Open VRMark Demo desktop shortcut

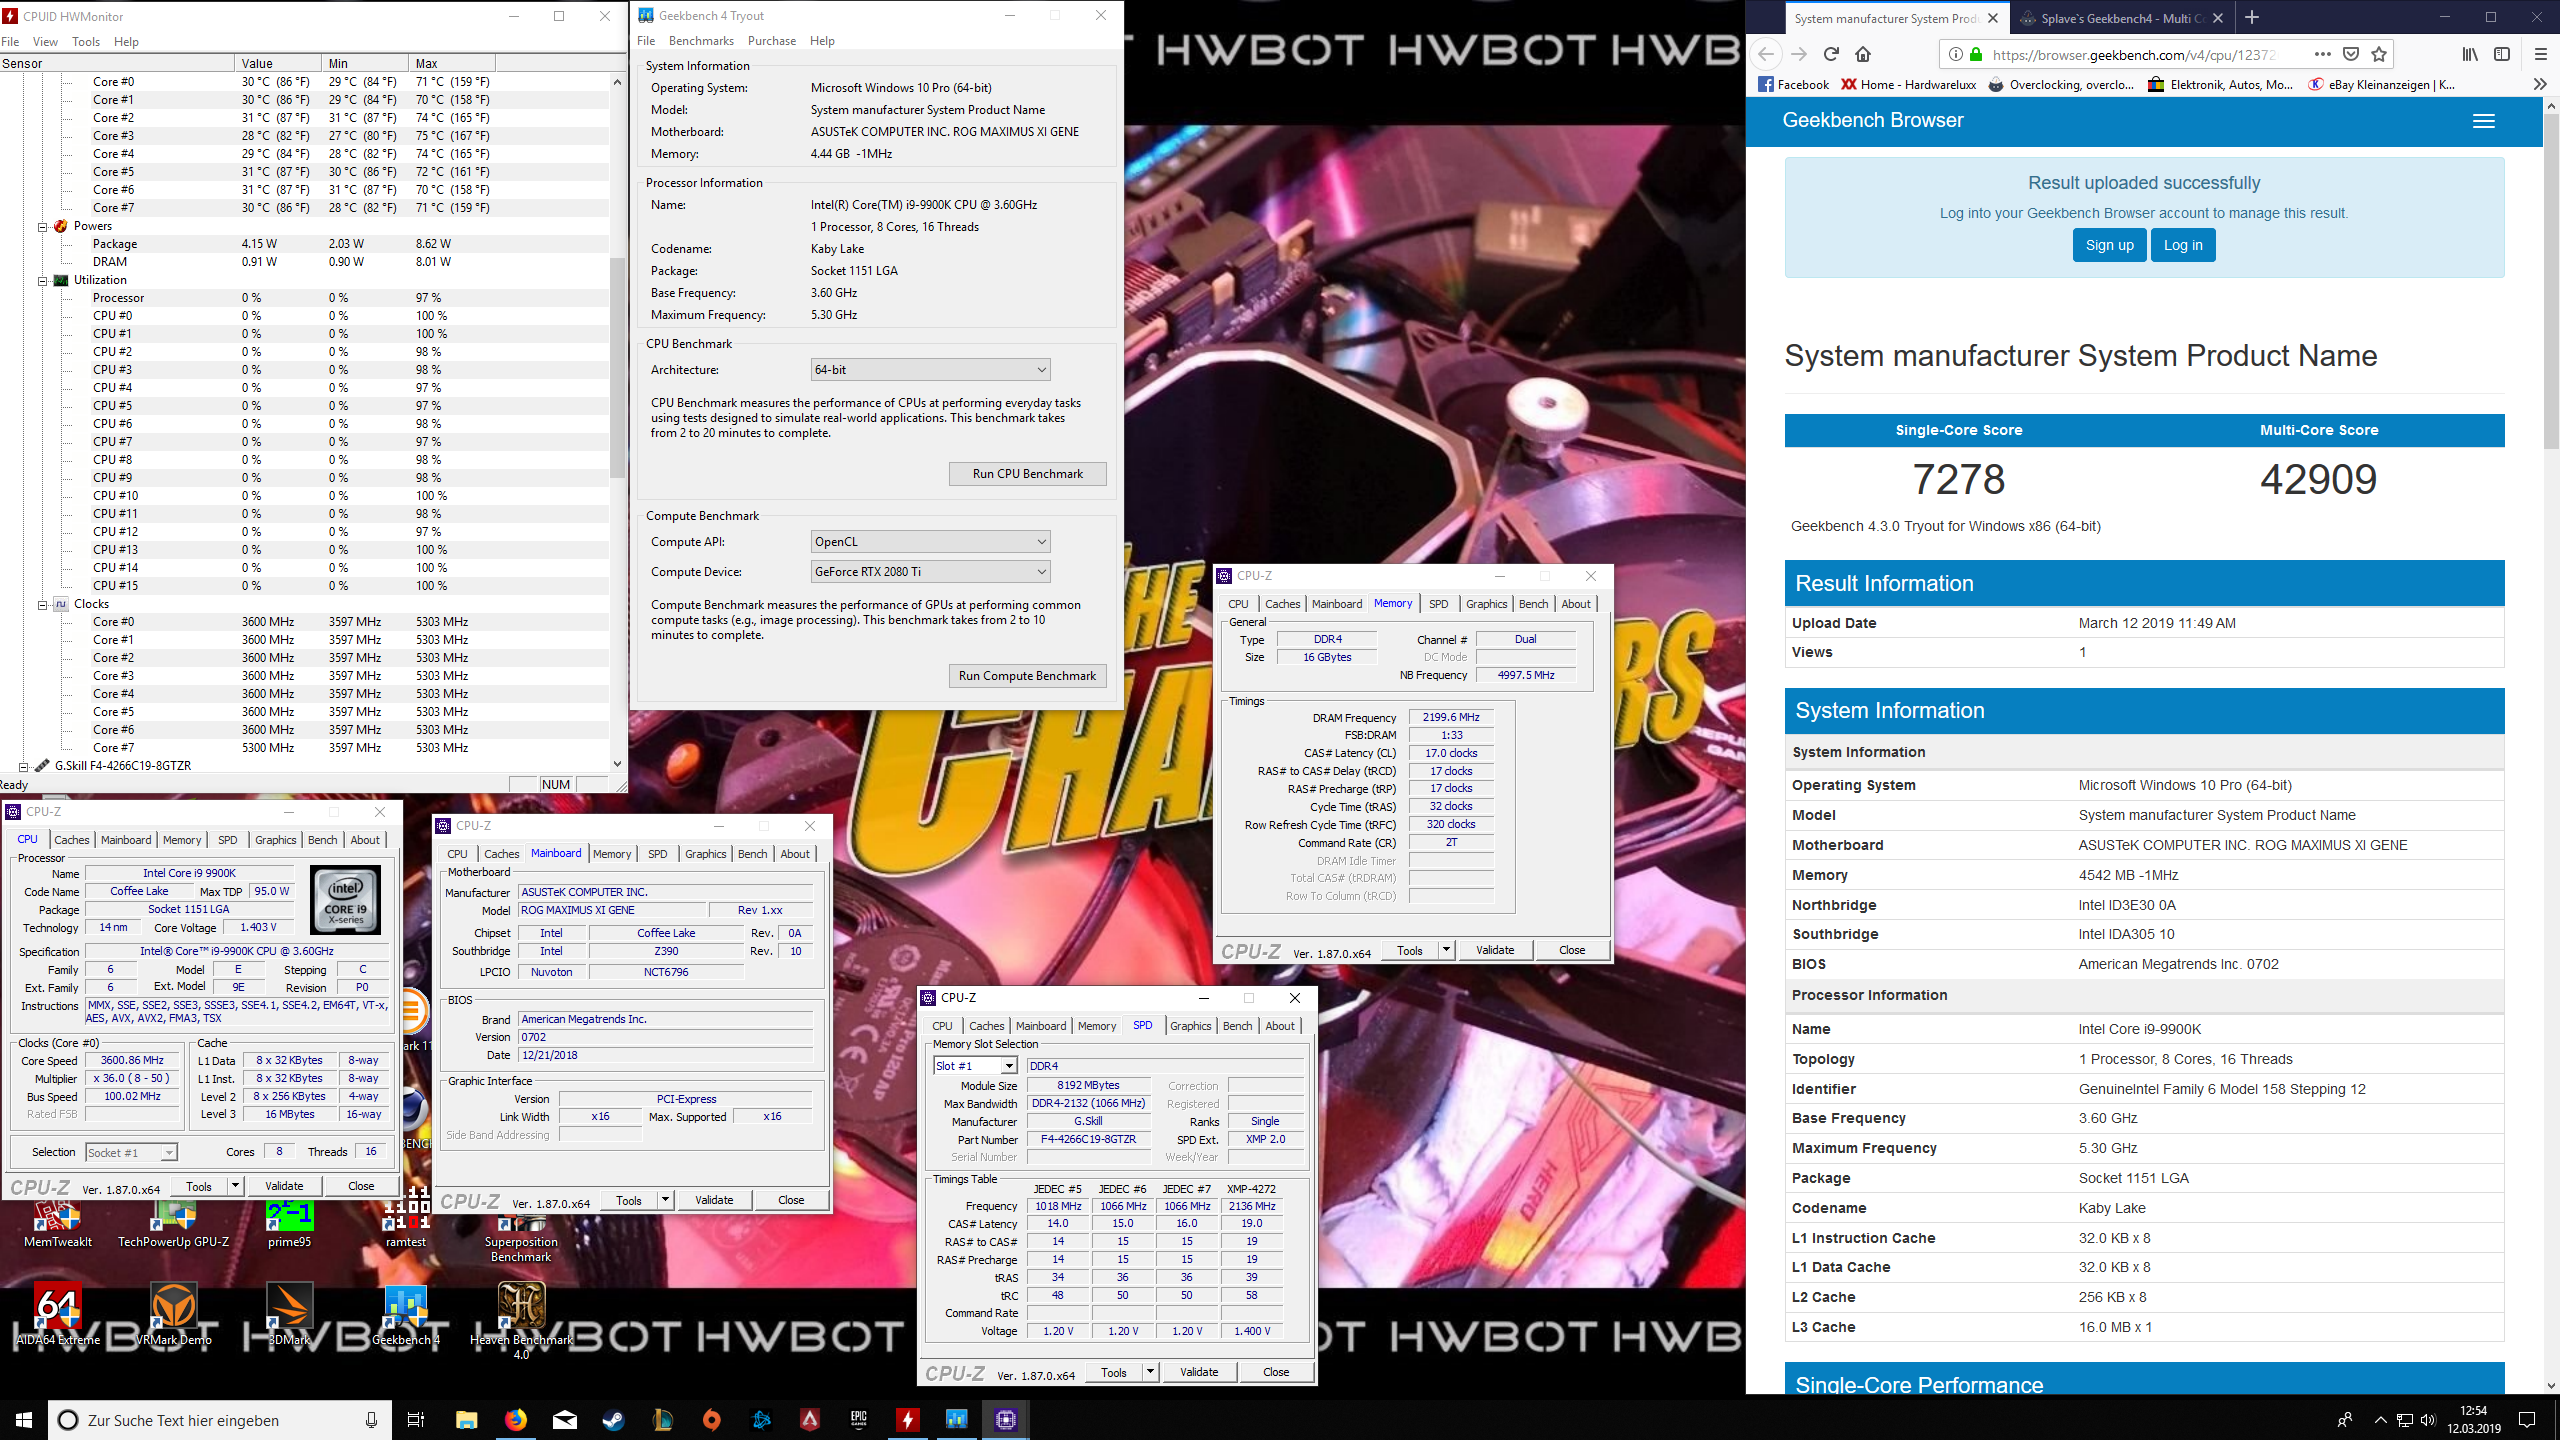click(173, 1314)
